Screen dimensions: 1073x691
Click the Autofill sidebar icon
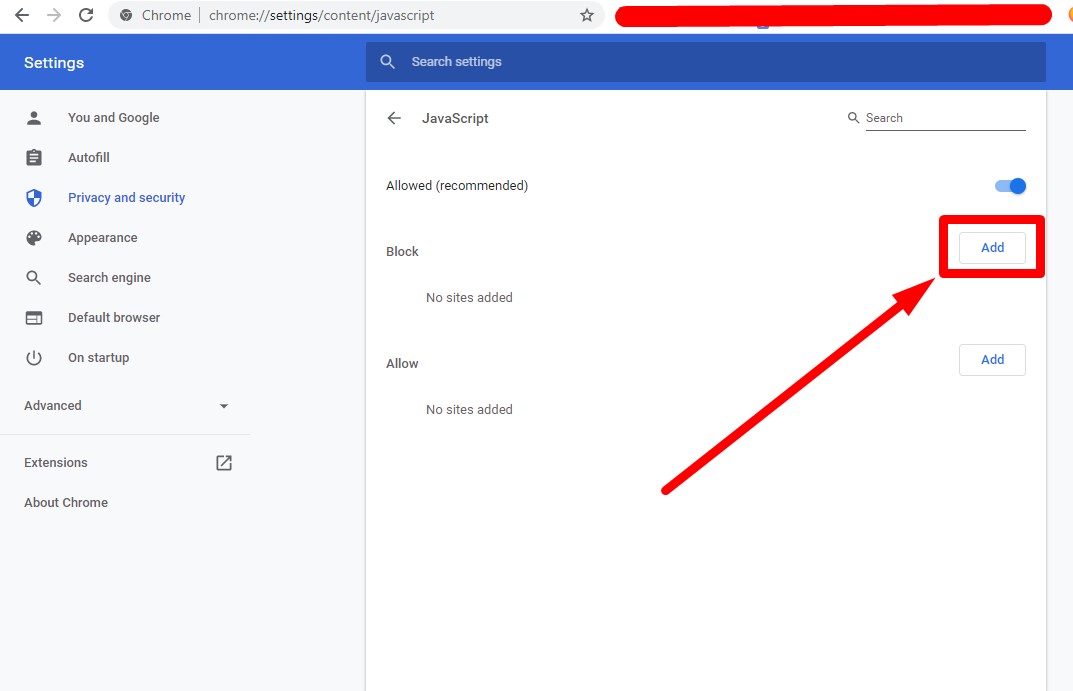(x=34, y=157)
